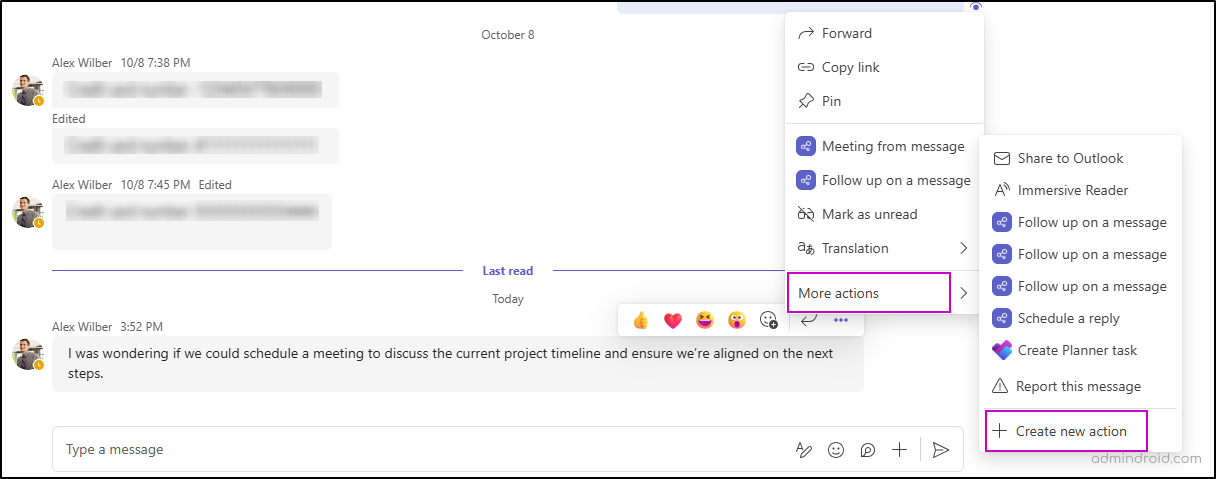Click the surprised face reaction emoji
The width and height of the screenshot is (1216, 479).
pyautogui.click(x=737, y=320)
